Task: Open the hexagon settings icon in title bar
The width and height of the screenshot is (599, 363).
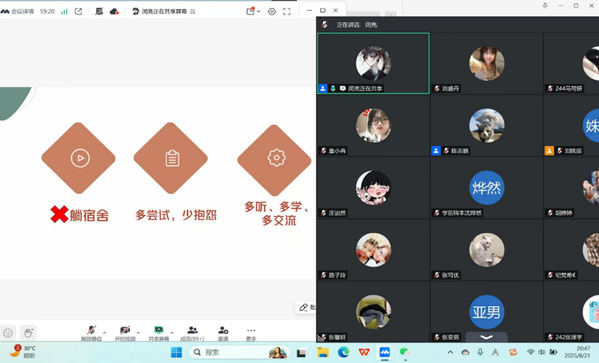Action: coord(272,11)
